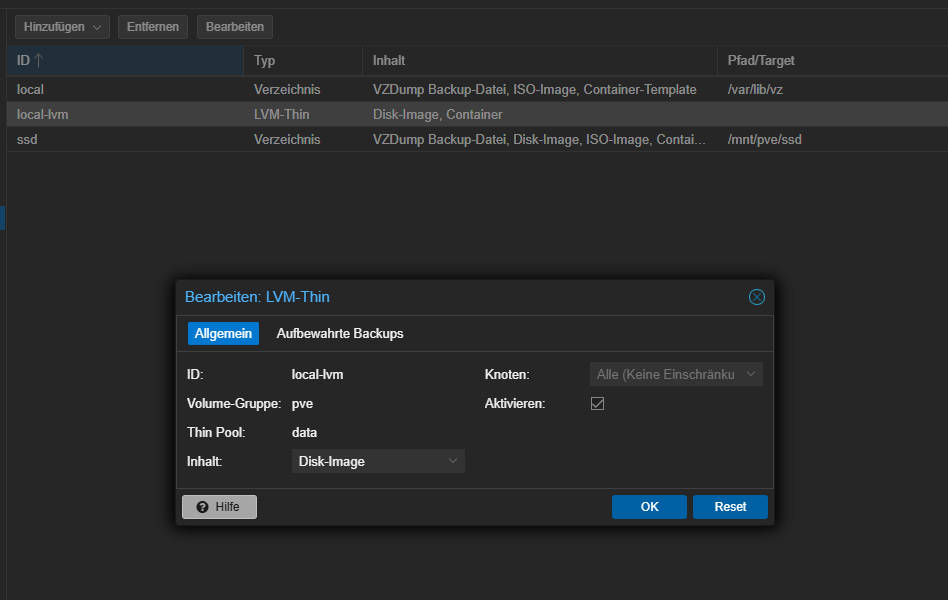This screenshot has width=948, height=600.
Task: Sort by the Inhalt column header
Action: tap(540, 60)
